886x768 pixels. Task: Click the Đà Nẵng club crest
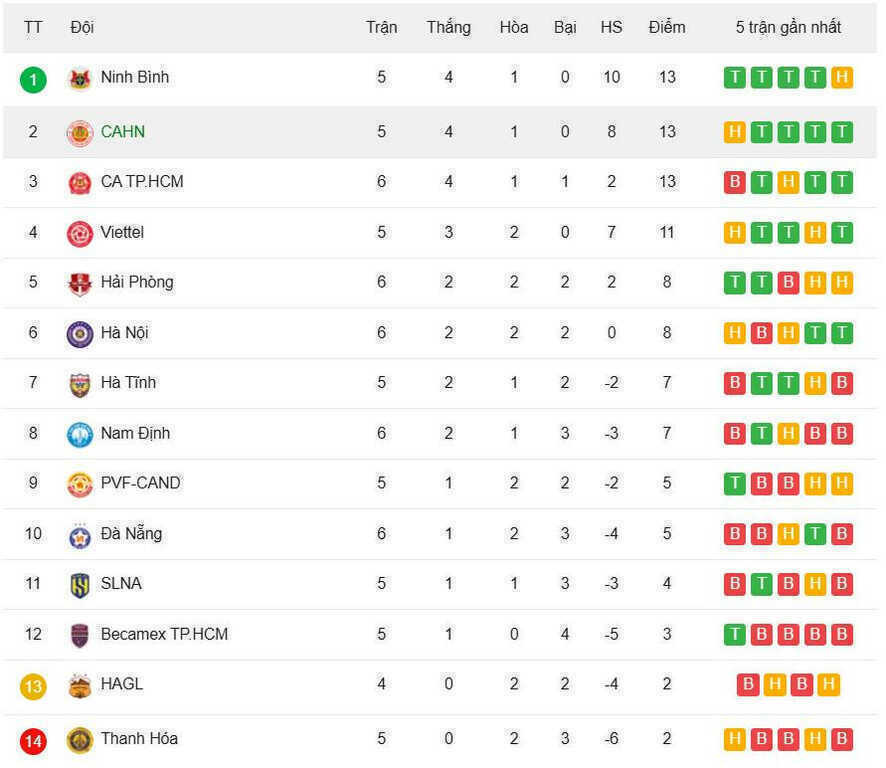[x=79, y=535]
